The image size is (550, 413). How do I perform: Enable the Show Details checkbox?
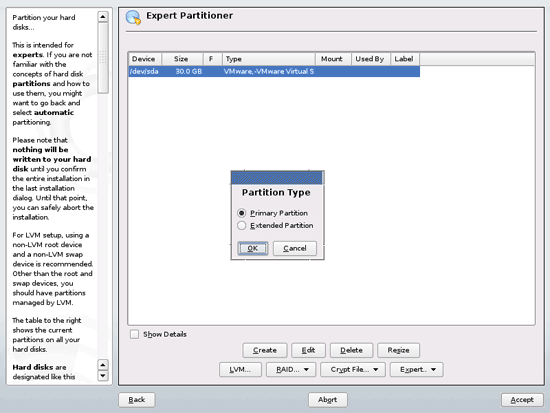[134, 334]
